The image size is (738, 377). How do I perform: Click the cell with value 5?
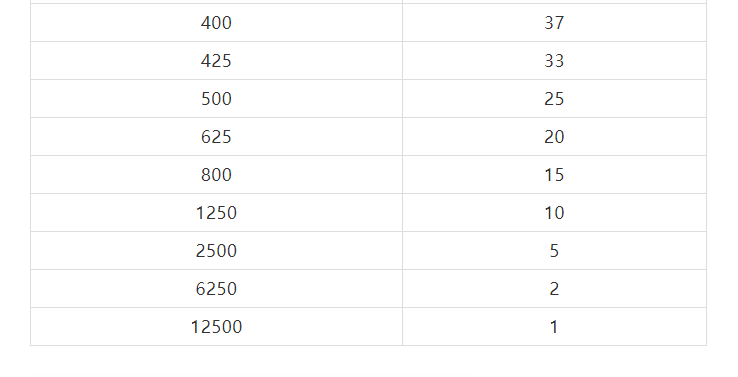click(x=554, y=251)
